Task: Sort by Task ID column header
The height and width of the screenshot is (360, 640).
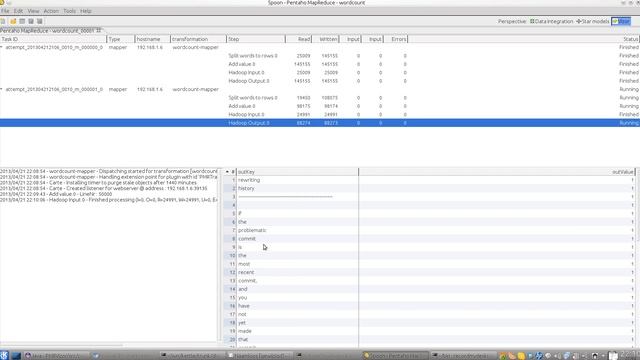Action: coord(53,39)
